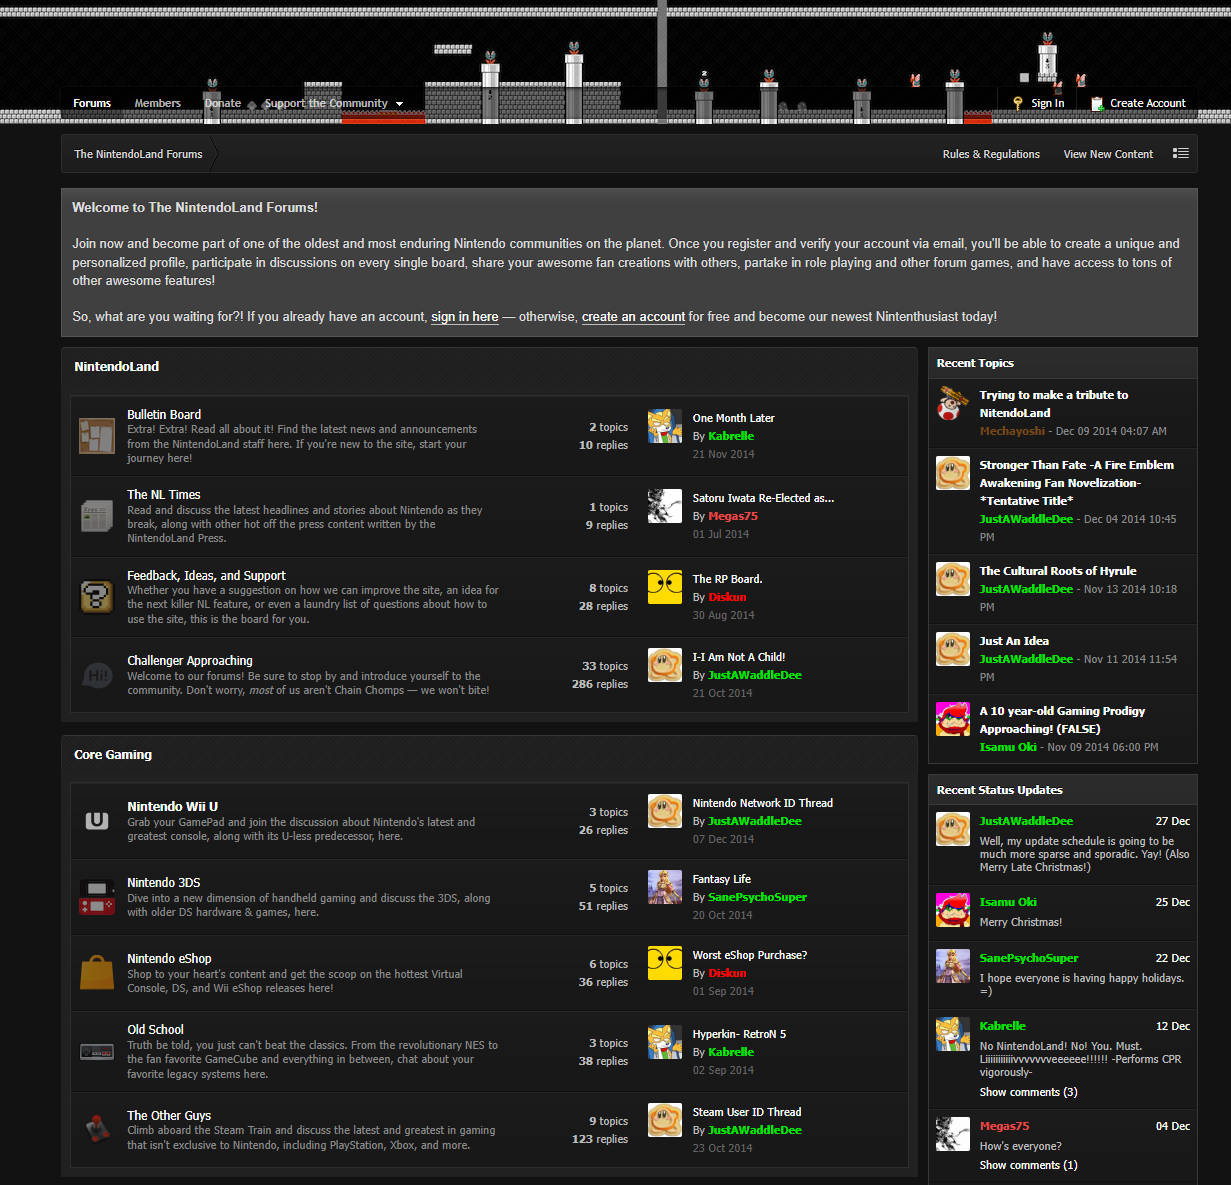Click the key icon beside Sign In
This screenshot has height=1185, width=1231.
coord(1018,103)
